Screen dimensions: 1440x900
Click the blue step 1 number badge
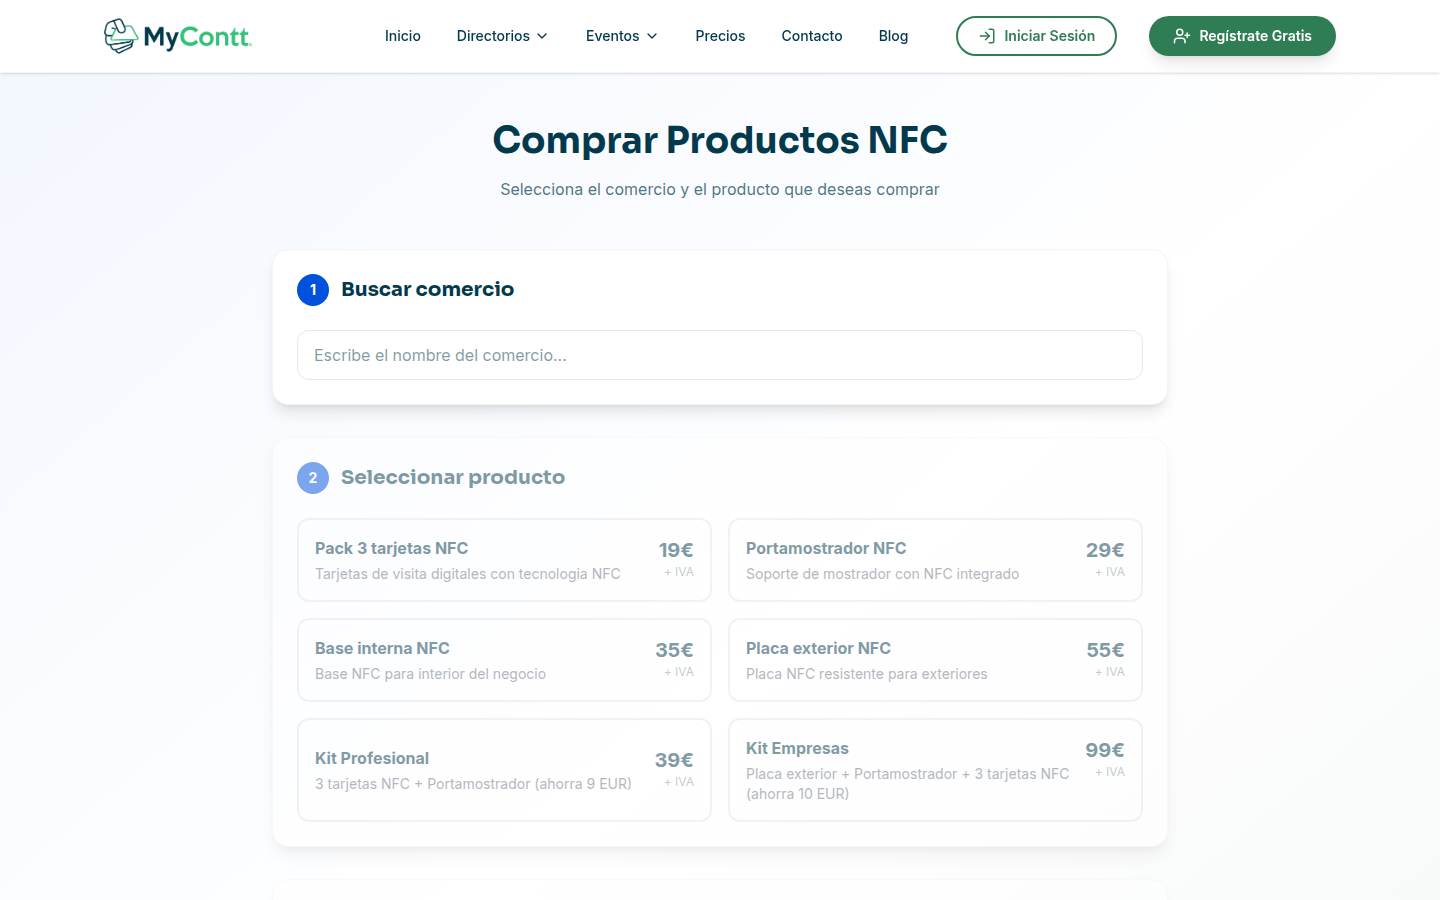pos(313,290)
